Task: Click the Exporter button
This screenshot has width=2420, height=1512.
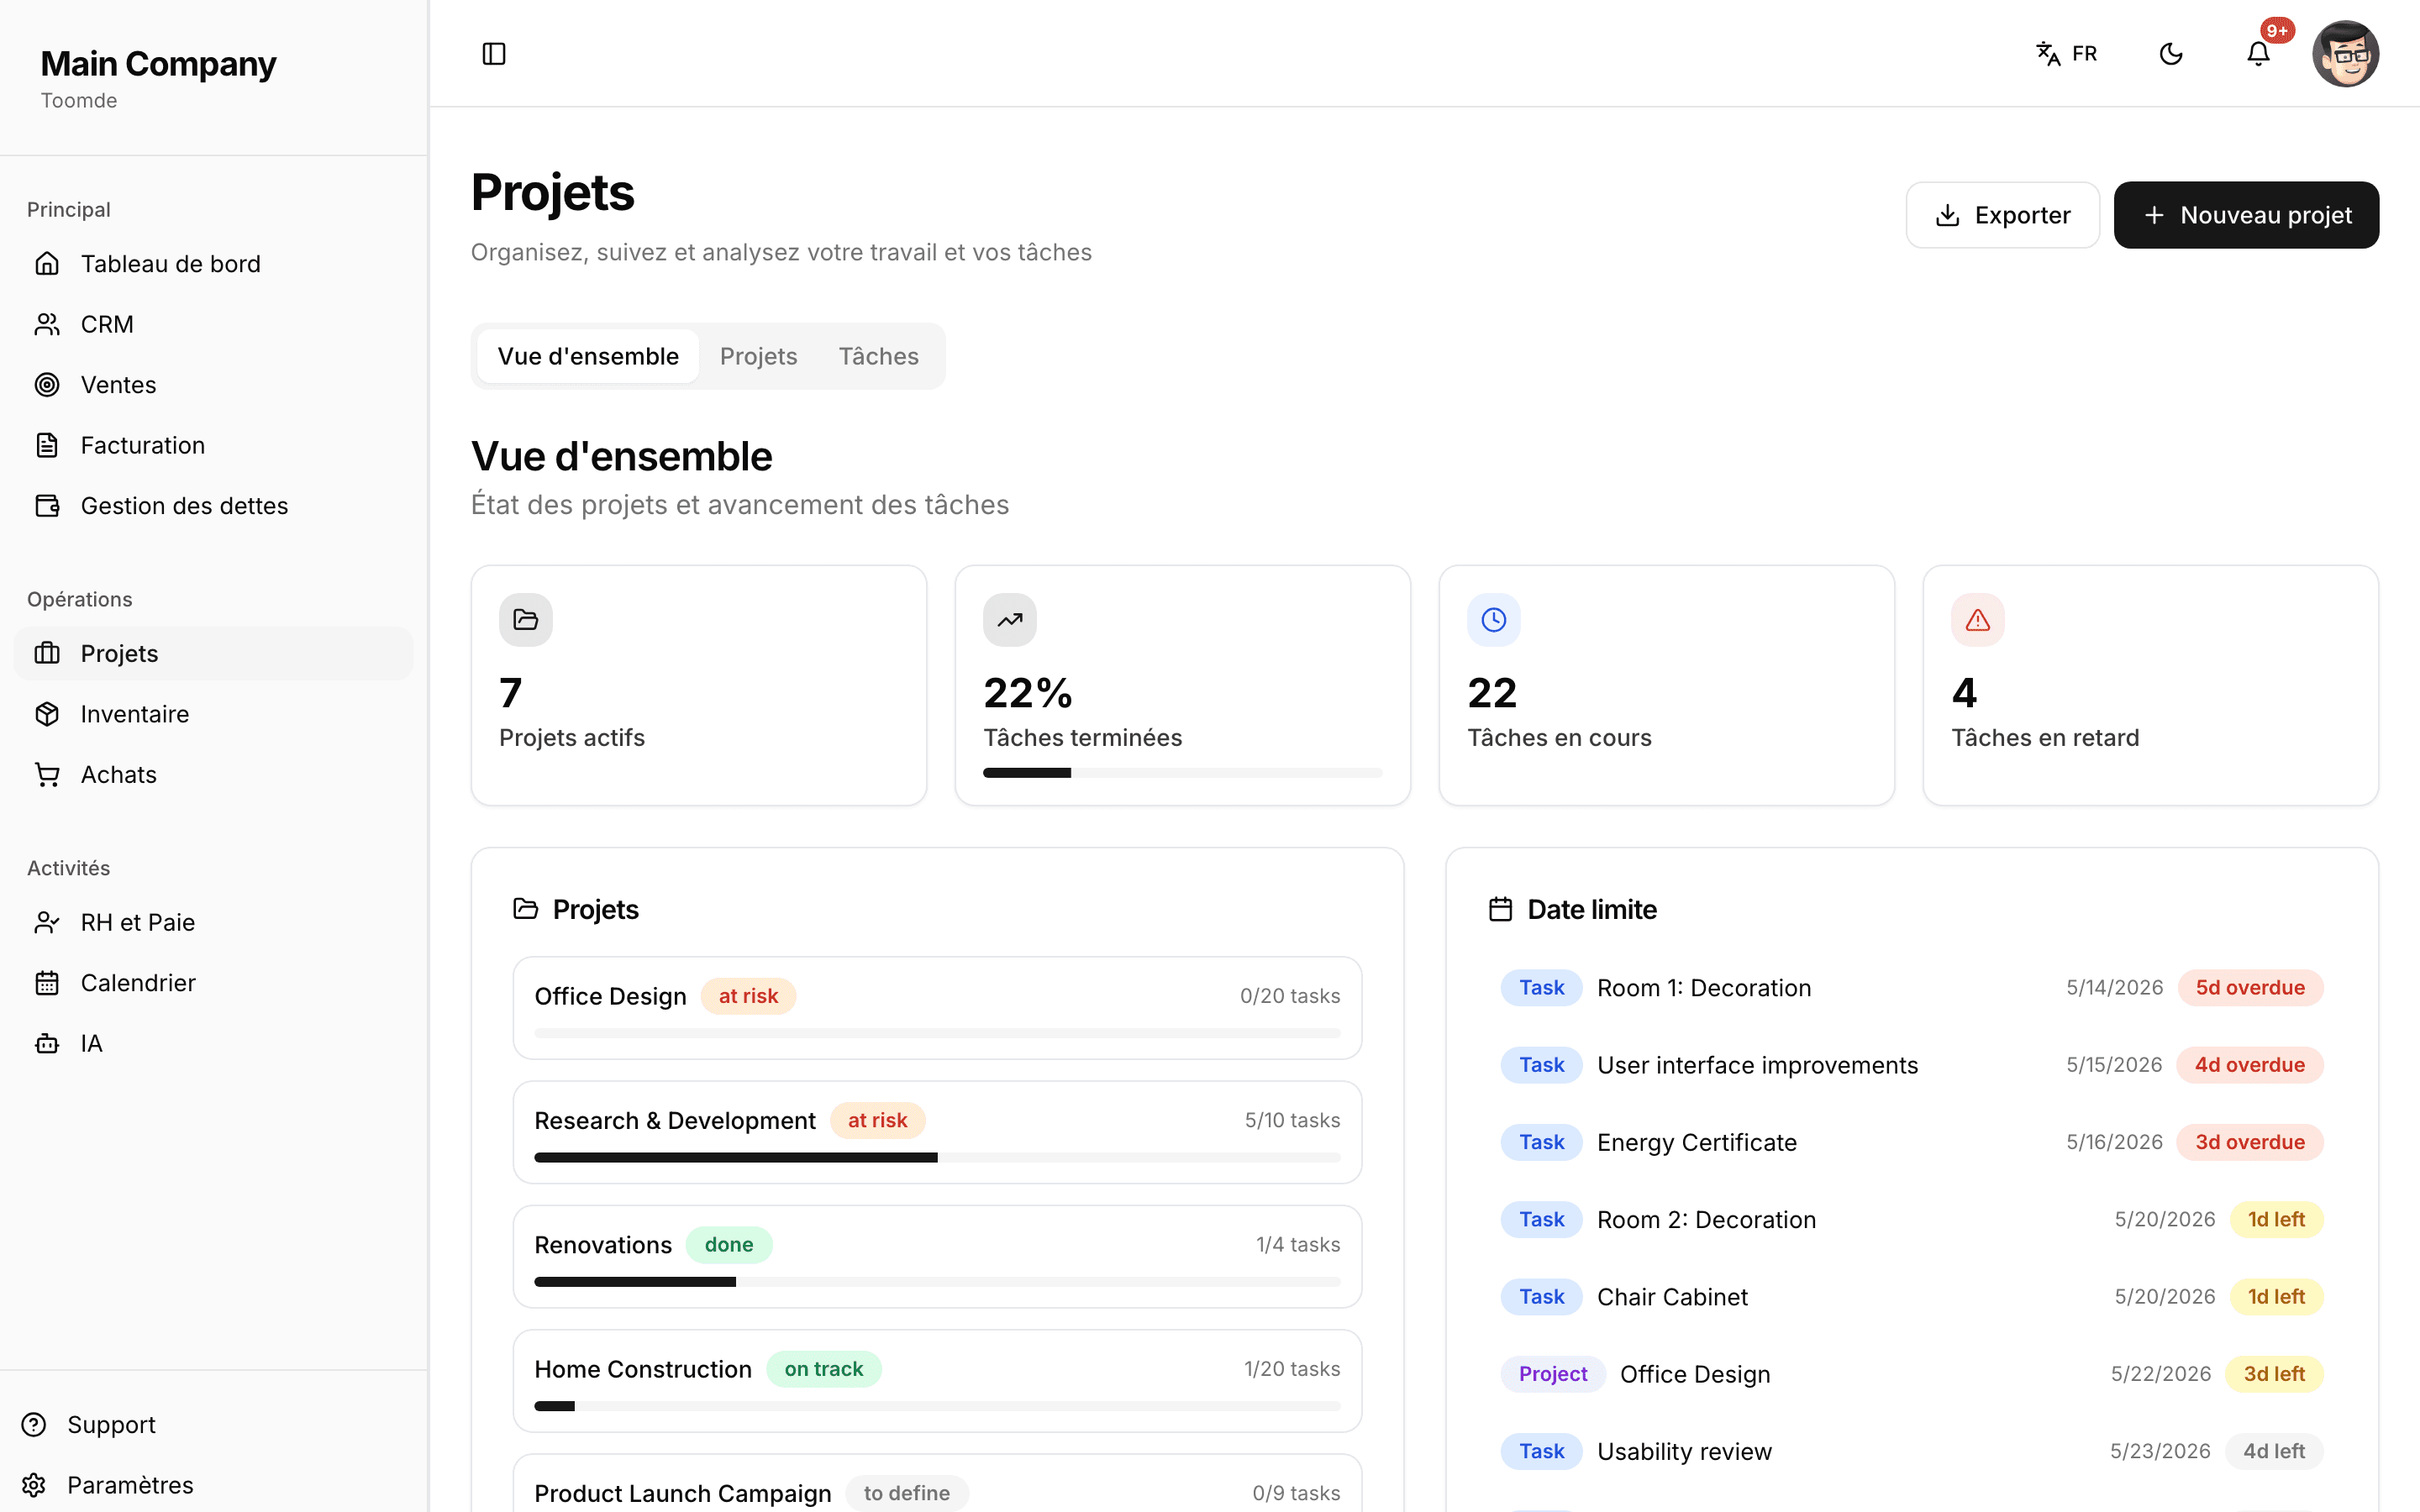Action: point(2002,215)
